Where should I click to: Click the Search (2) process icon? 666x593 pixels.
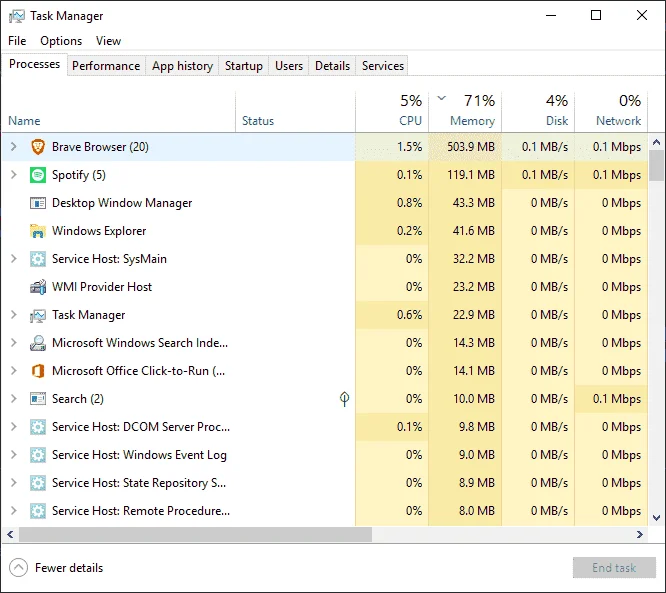pyautogui.click(x=38, y=399)
